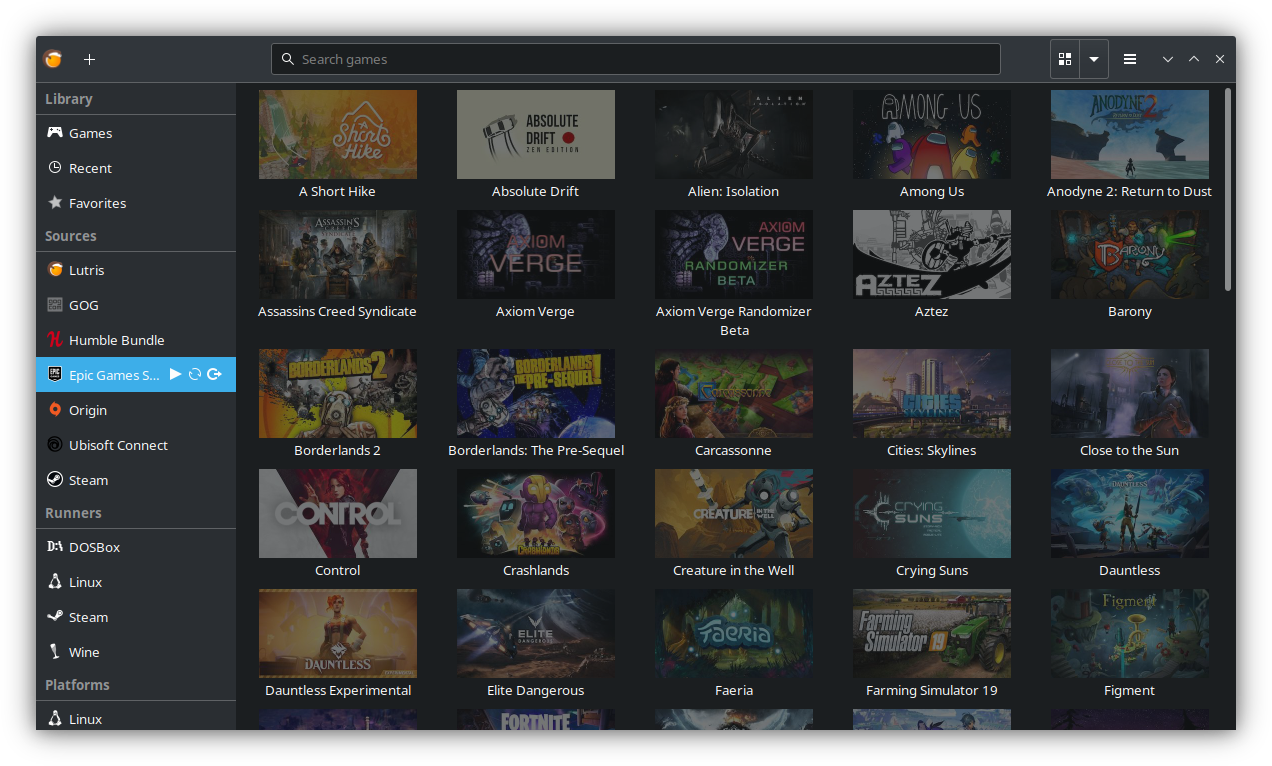Select Steam under Runners

point(136,617)
